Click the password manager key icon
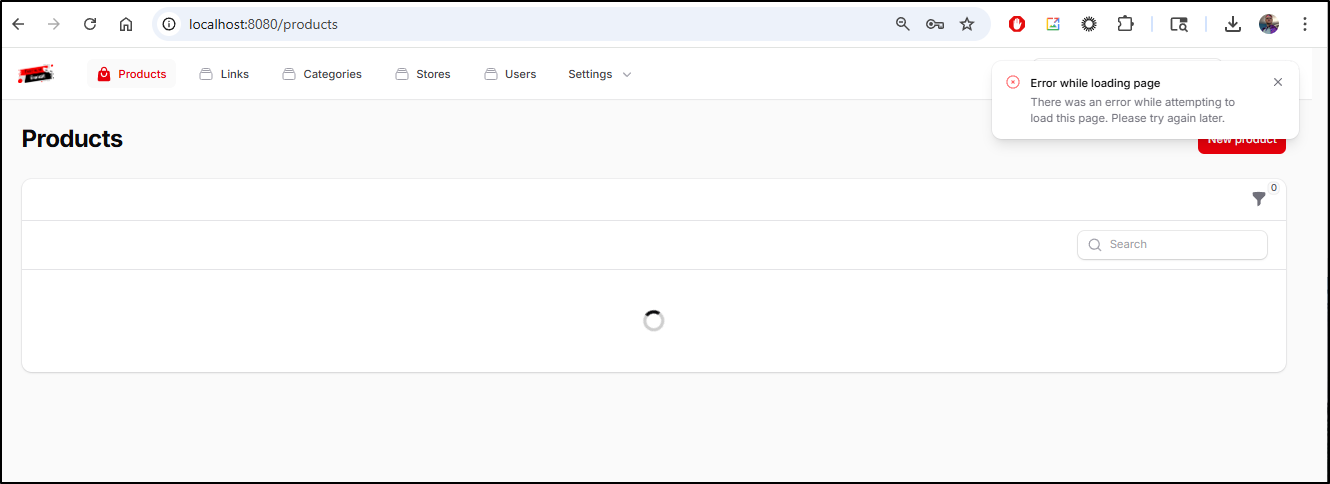 935,24
